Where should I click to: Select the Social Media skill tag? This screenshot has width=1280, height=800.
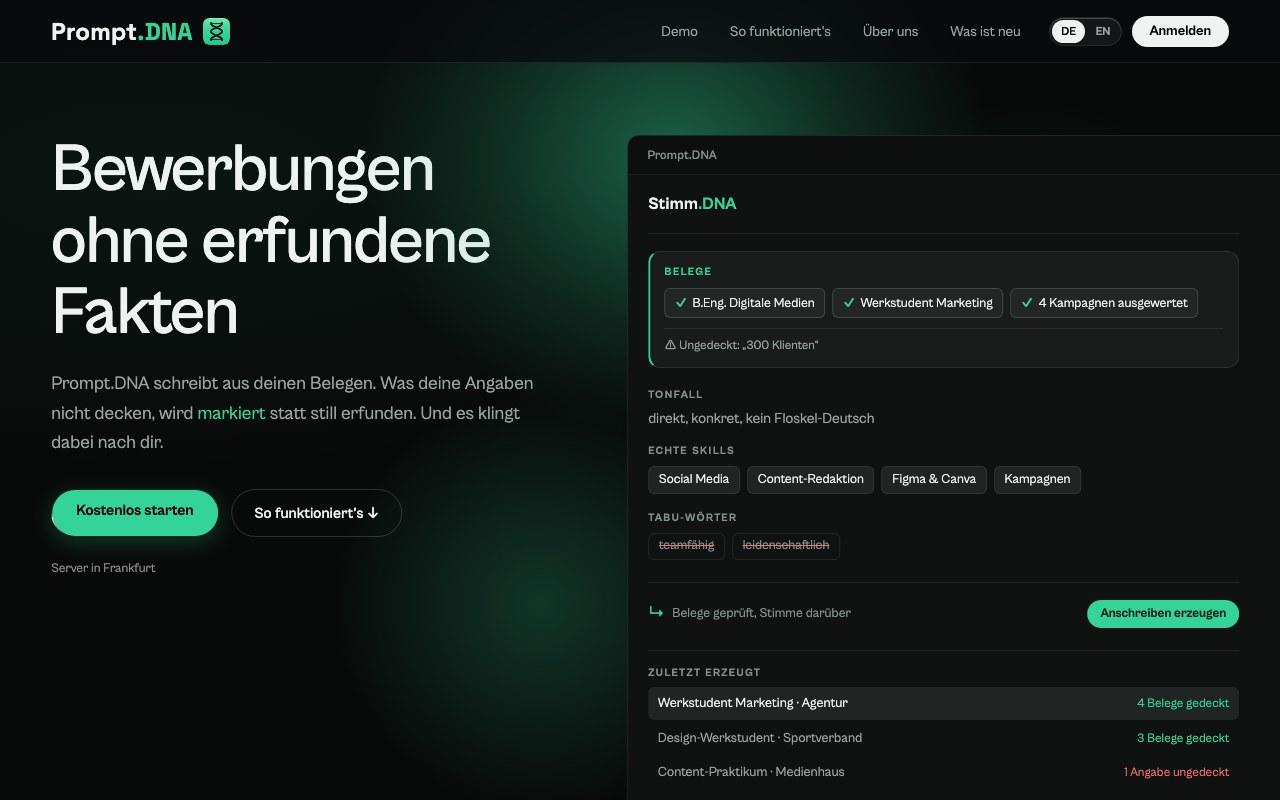coord(694,479)
